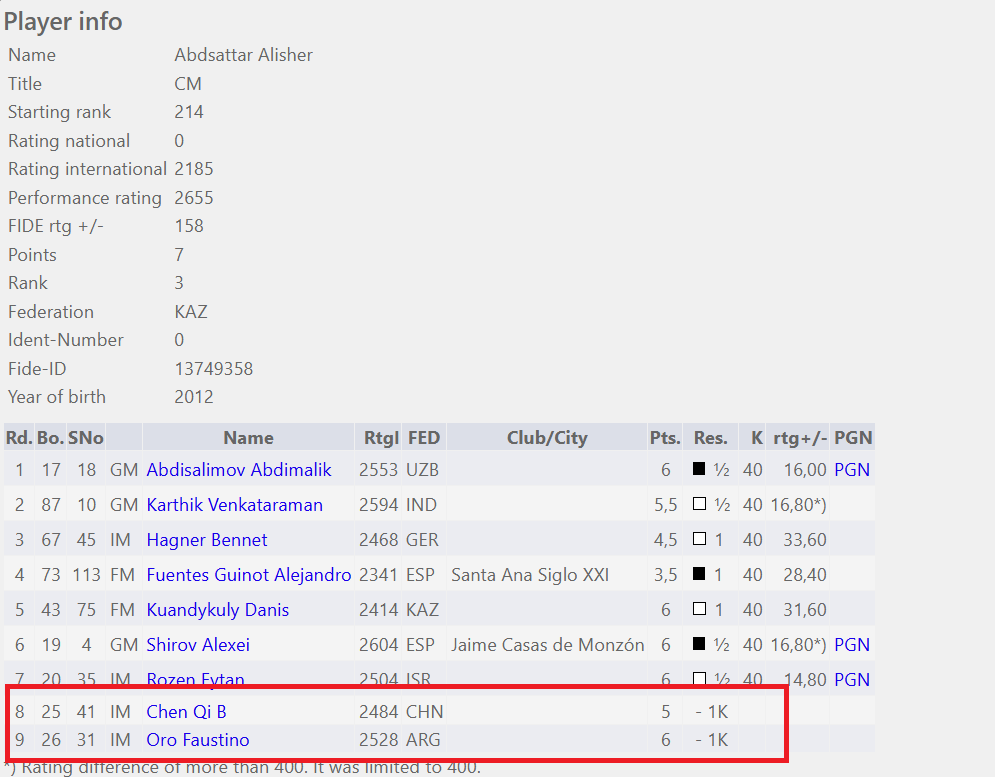Click Santa Ana Siglo XXI club cell
The image size is (995, 777).
[530, 574]
